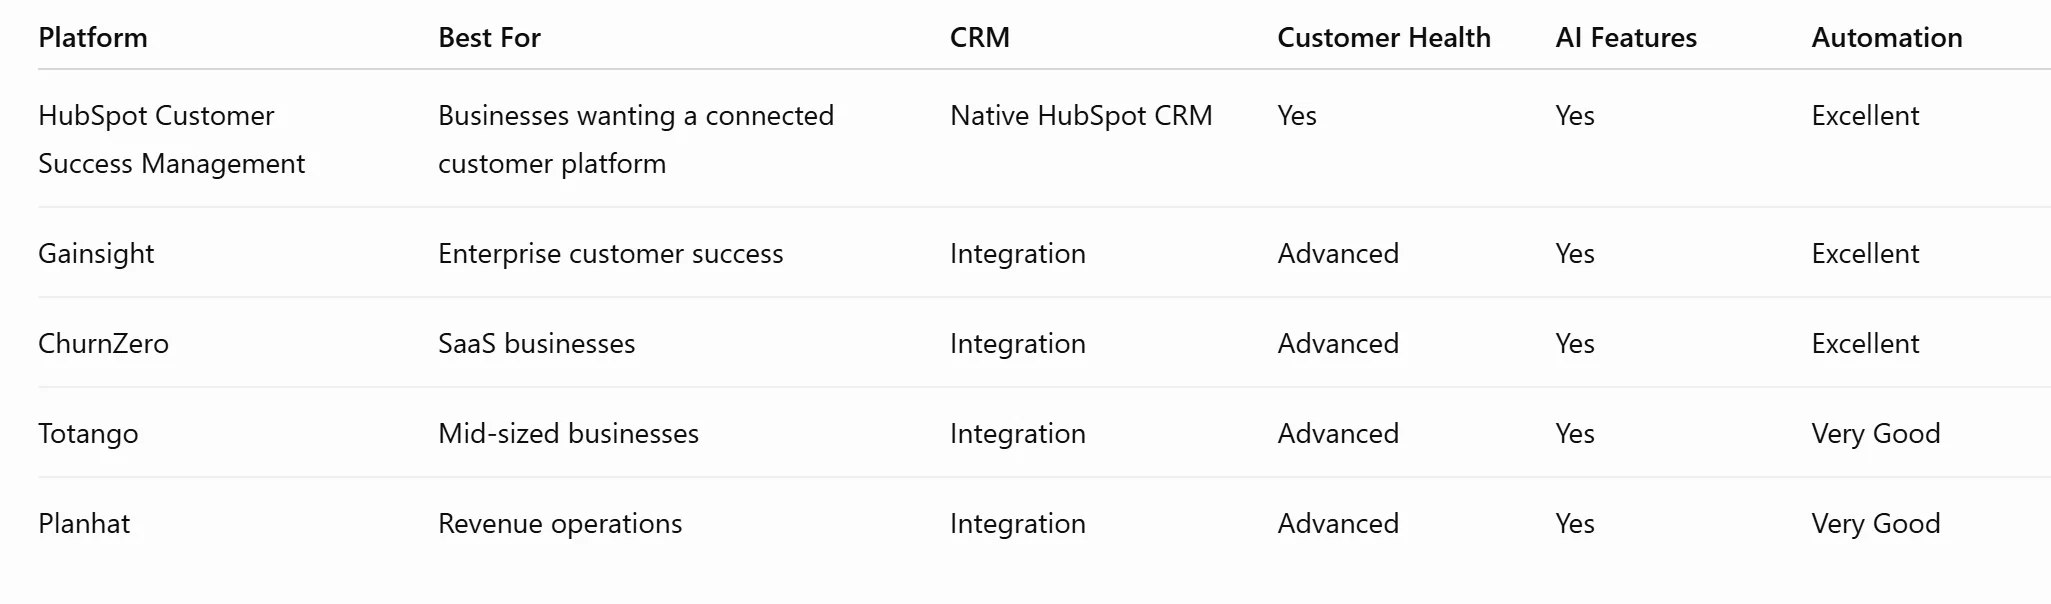2051x604 pixels.
Task: Click the Automation column header
Action: (1887, 38)
